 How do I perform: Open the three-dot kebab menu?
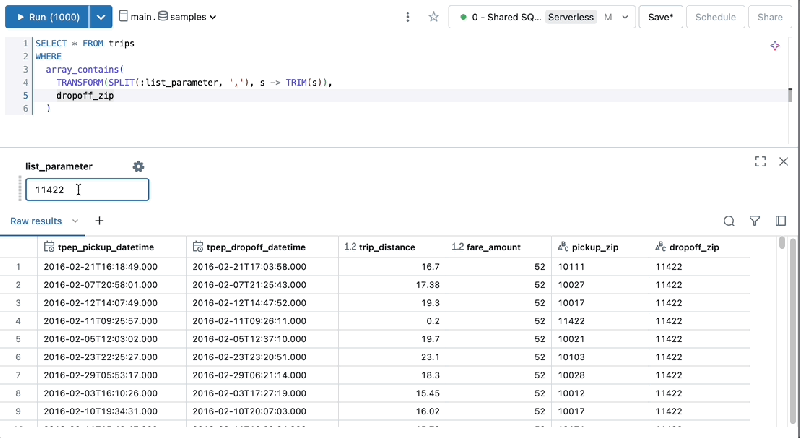pyautogui.click(x=407, y=17)
